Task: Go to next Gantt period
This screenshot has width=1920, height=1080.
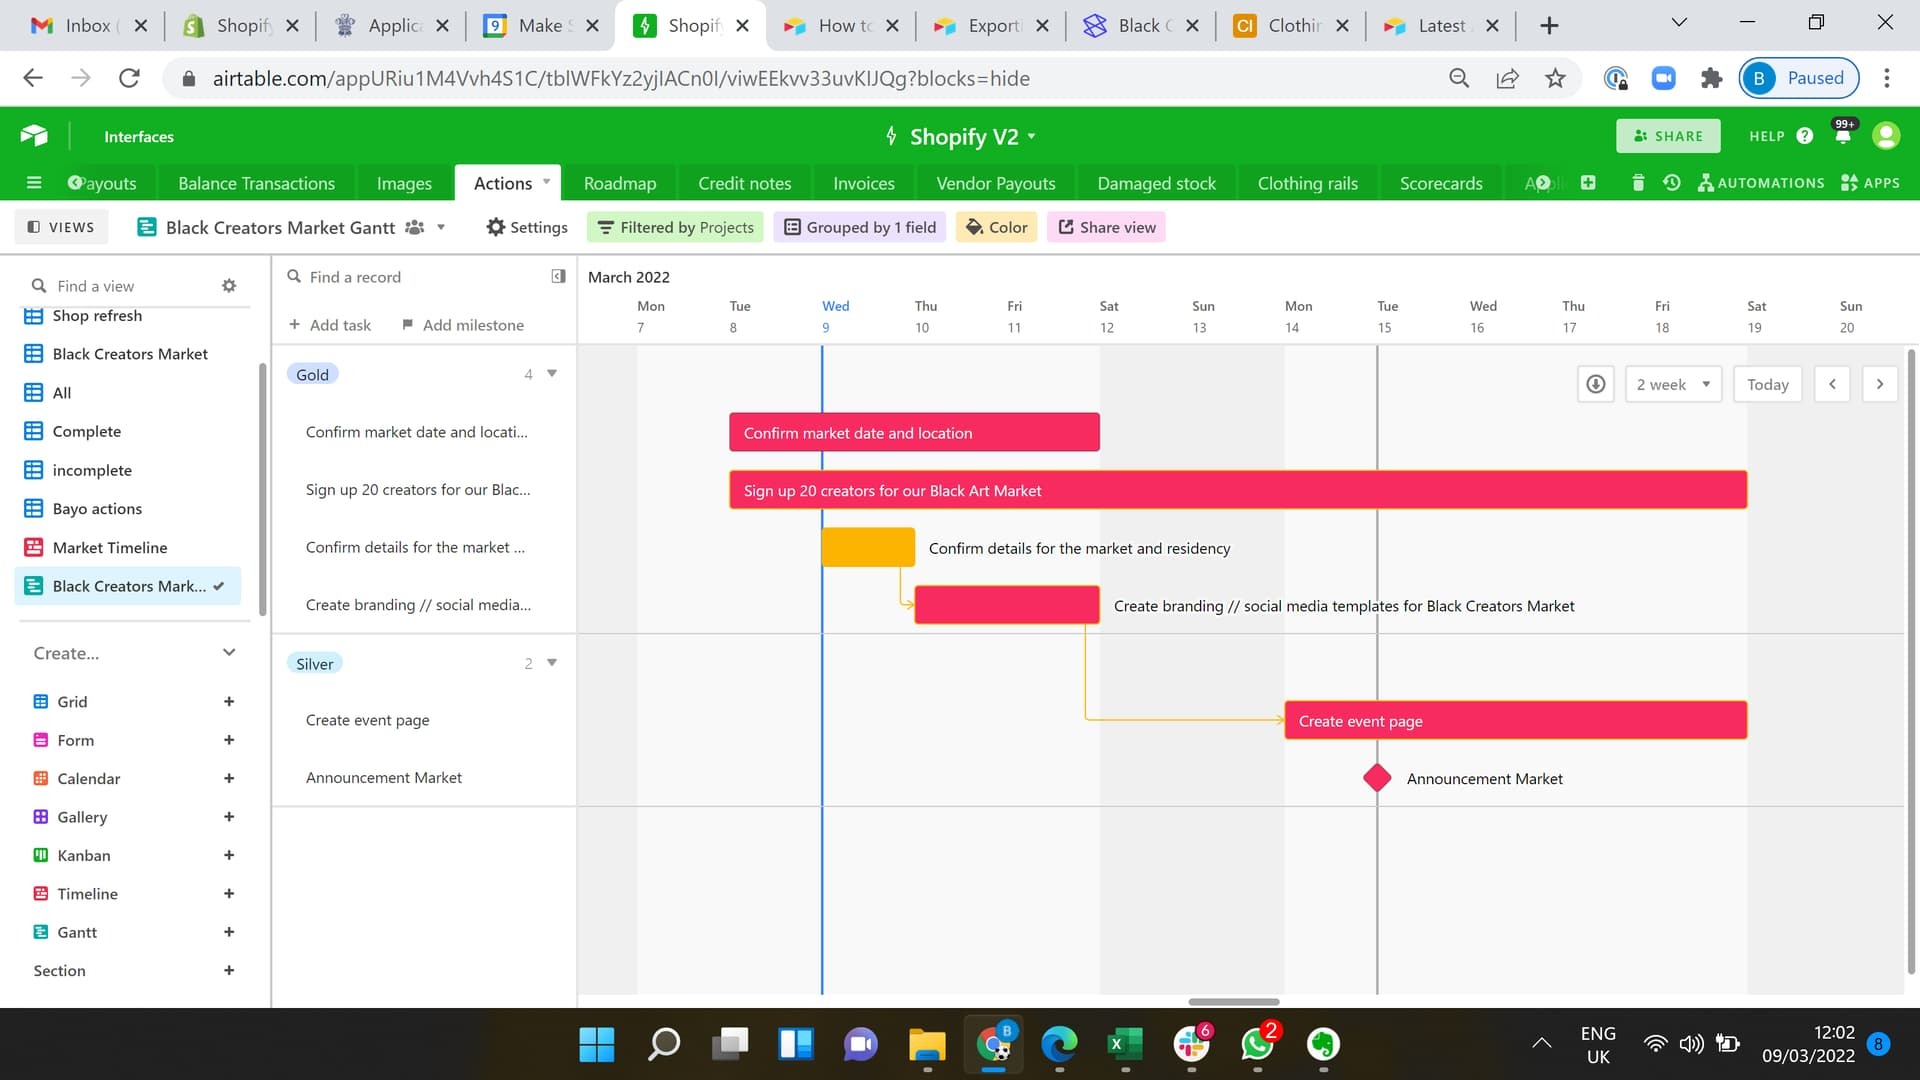Action: pyautogui.click(x=1880, y=384)
